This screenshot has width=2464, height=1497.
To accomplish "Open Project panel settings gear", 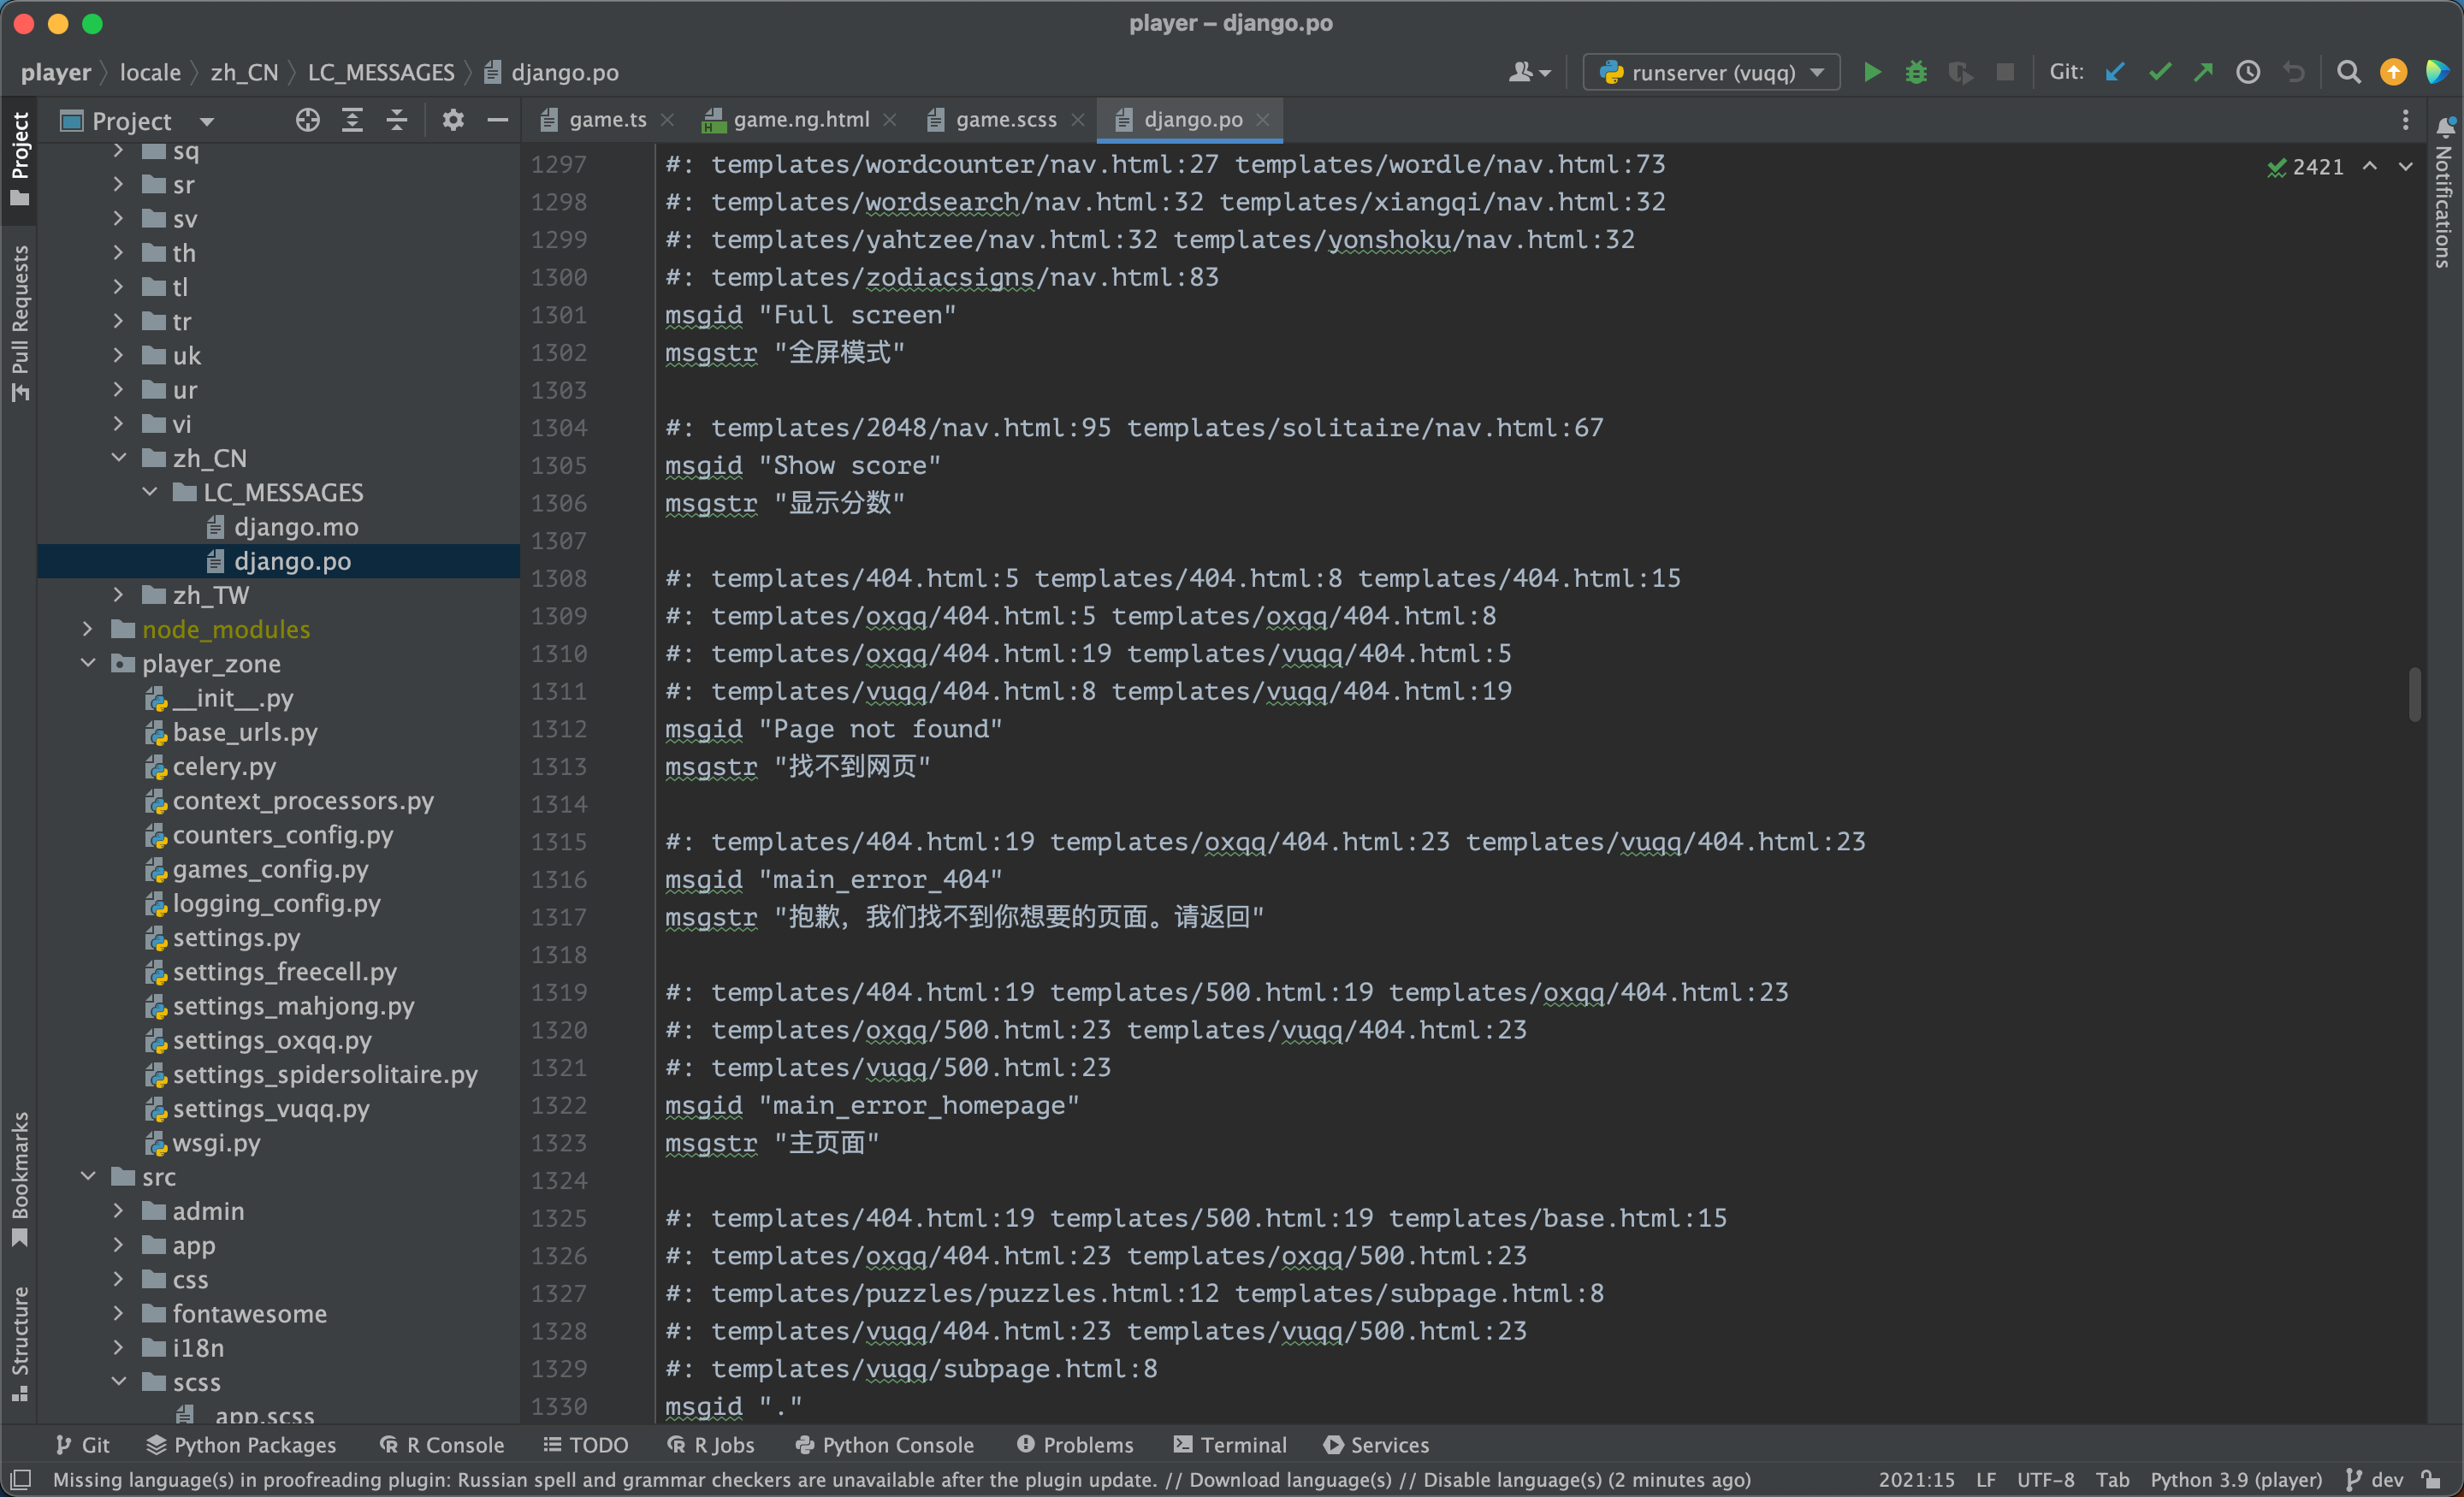I will [453, 121].
